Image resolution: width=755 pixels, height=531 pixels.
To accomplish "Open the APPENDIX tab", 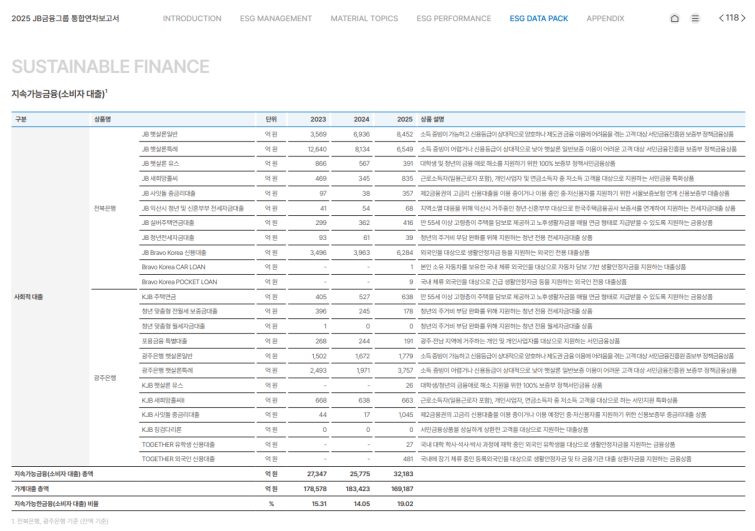I will click(605, 18).
